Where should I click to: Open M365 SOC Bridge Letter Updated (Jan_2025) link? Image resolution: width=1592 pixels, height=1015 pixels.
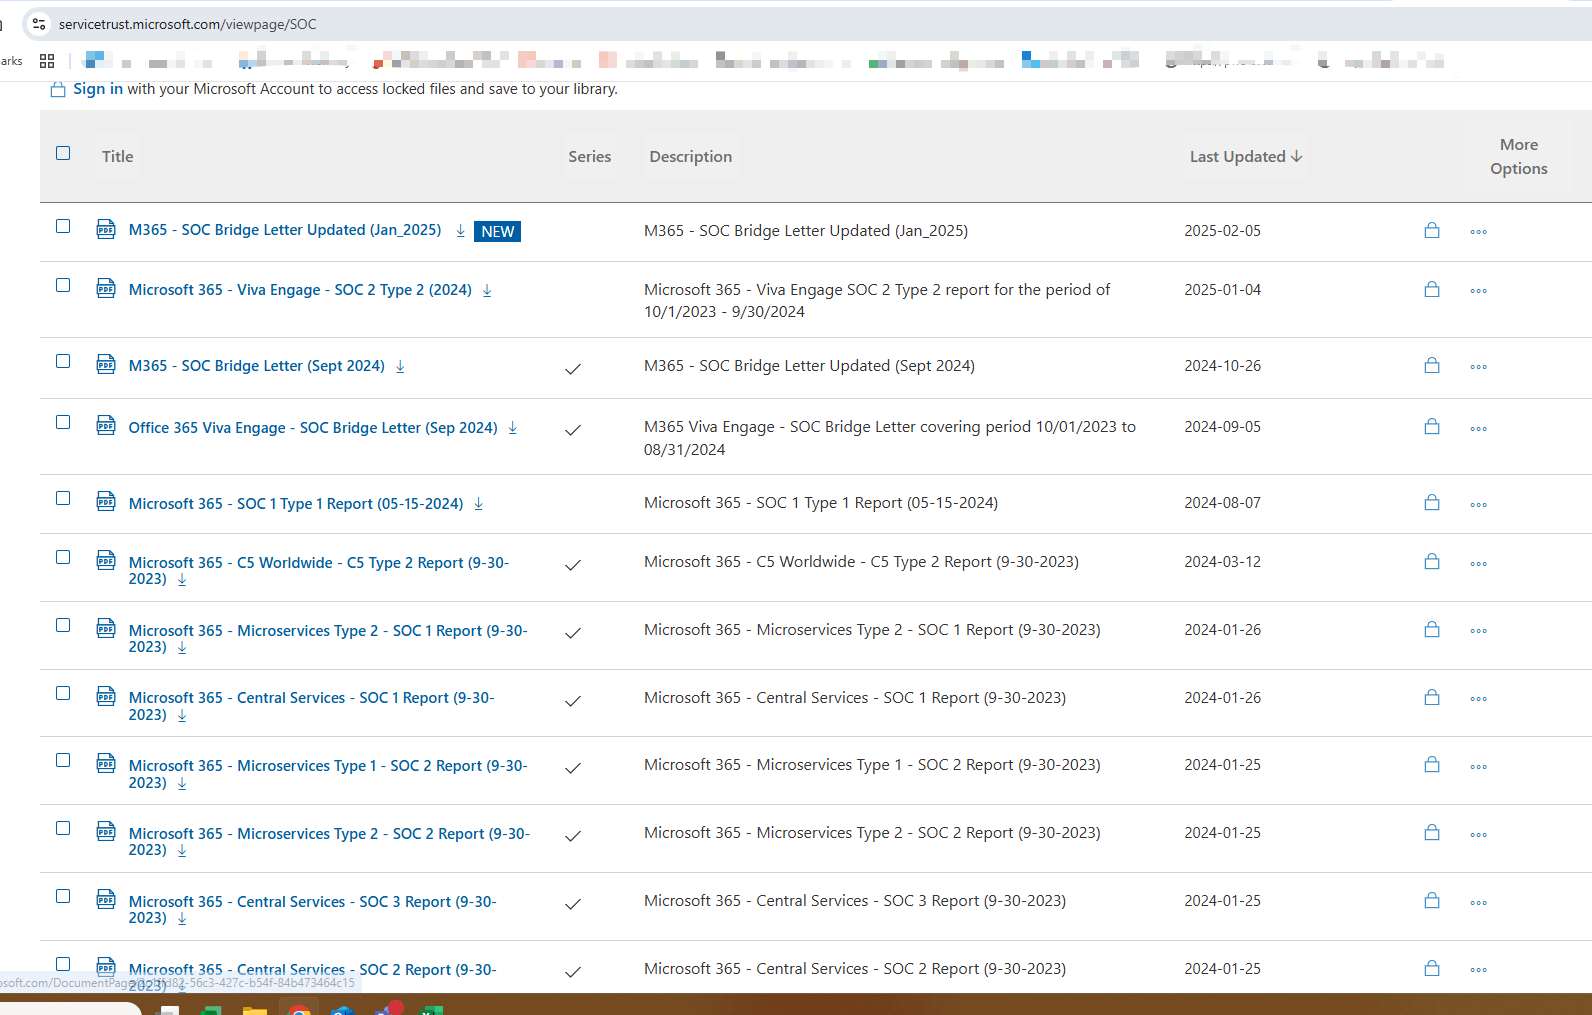coord(285,230)
